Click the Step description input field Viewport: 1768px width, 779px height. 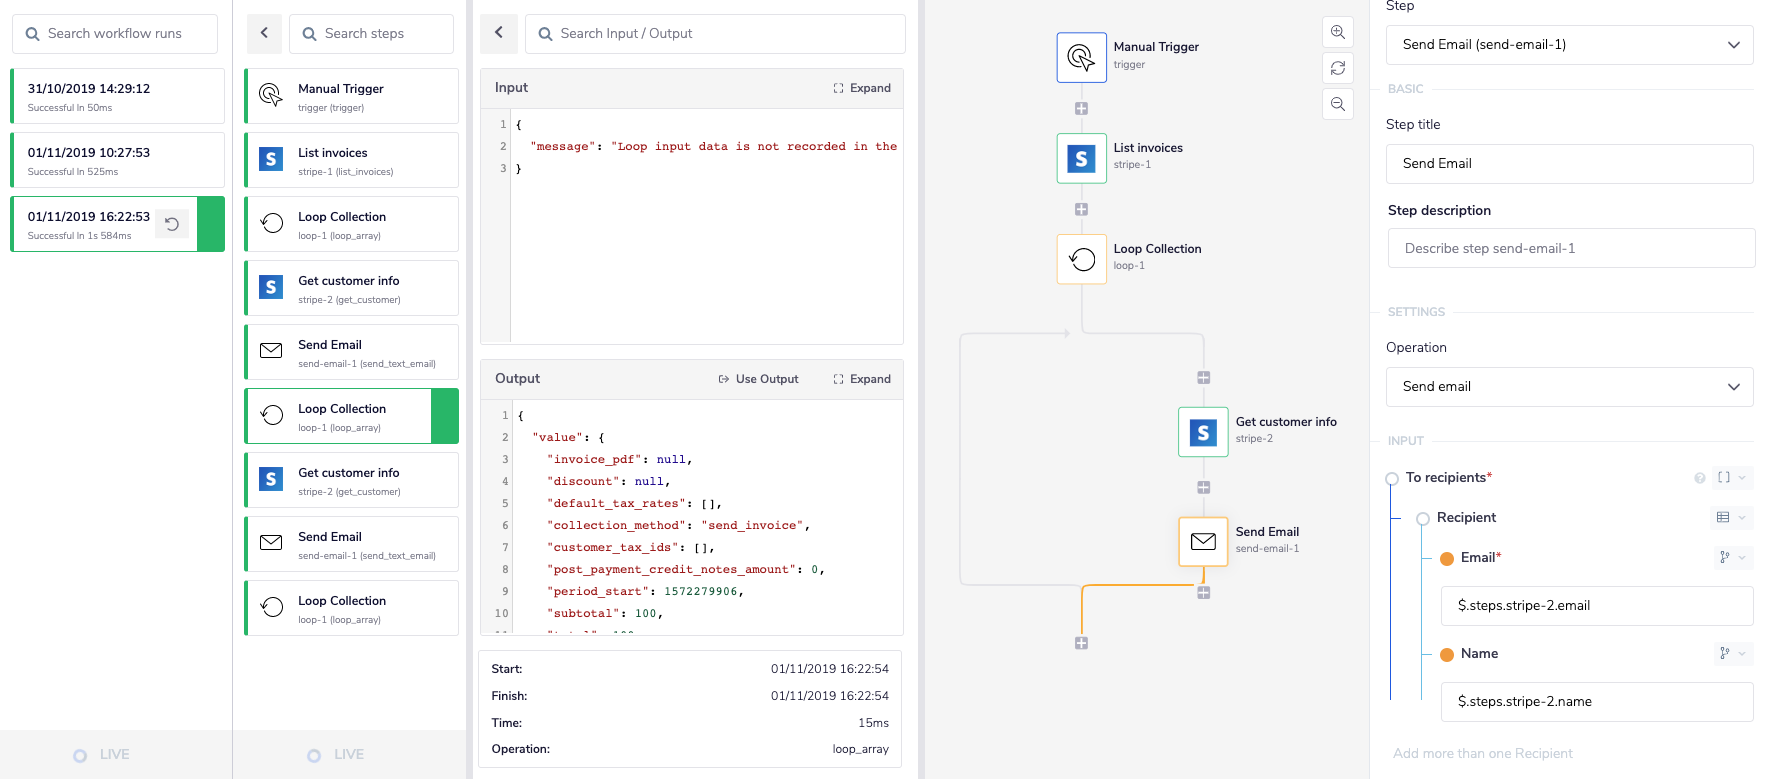[x=1570, y=248]
